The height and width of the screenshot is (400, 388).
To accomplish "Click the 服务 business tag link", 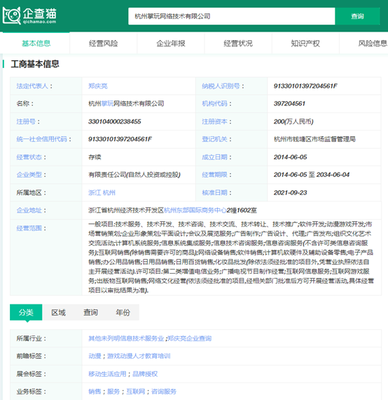I will click(x=114, y=392).
